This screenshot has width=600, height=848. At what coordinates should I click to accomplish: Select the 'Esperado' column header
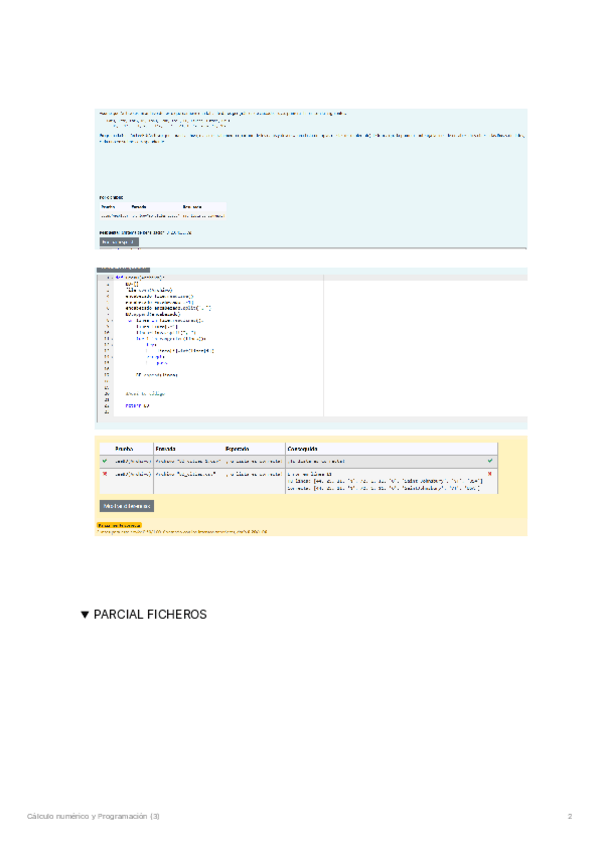(x=237, y=449)
